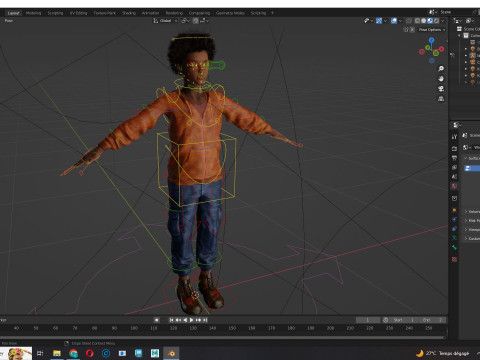Toggle X-ray view mode
The width and height of the screenshot is (480, 360).
coord(409,21)
